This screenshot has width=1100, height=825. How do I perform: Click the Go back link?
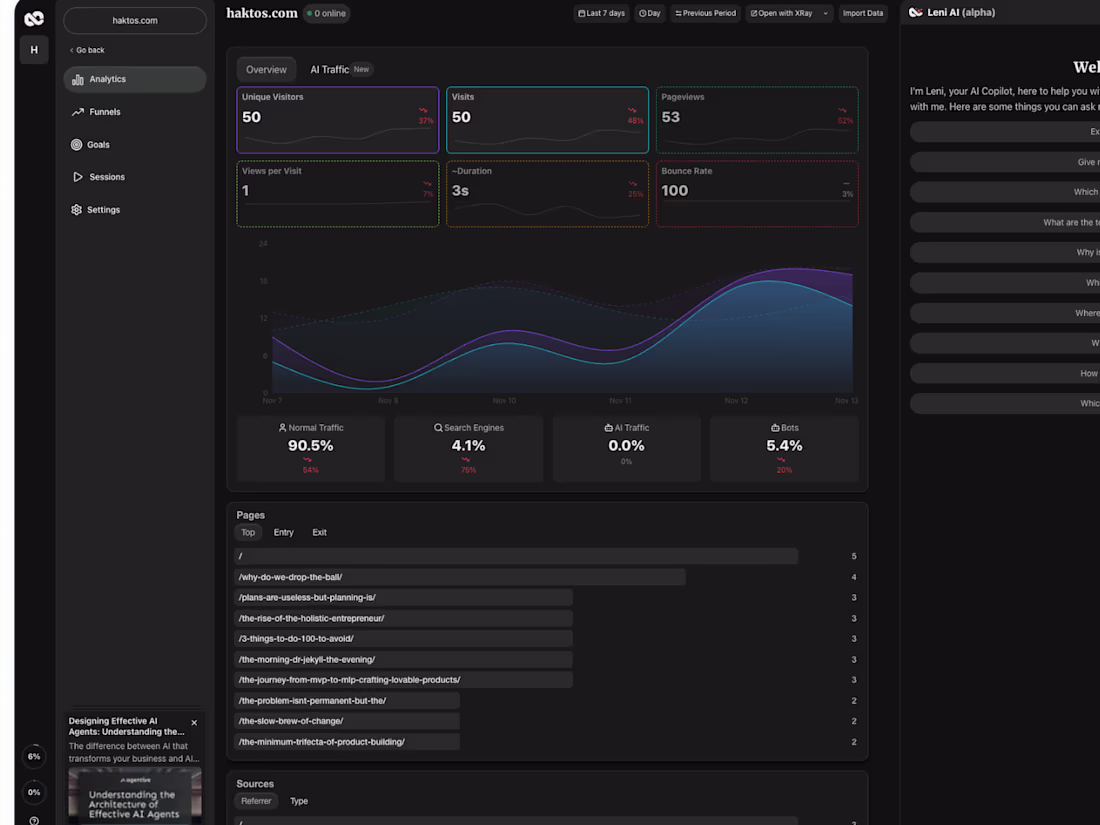[88, 49]
